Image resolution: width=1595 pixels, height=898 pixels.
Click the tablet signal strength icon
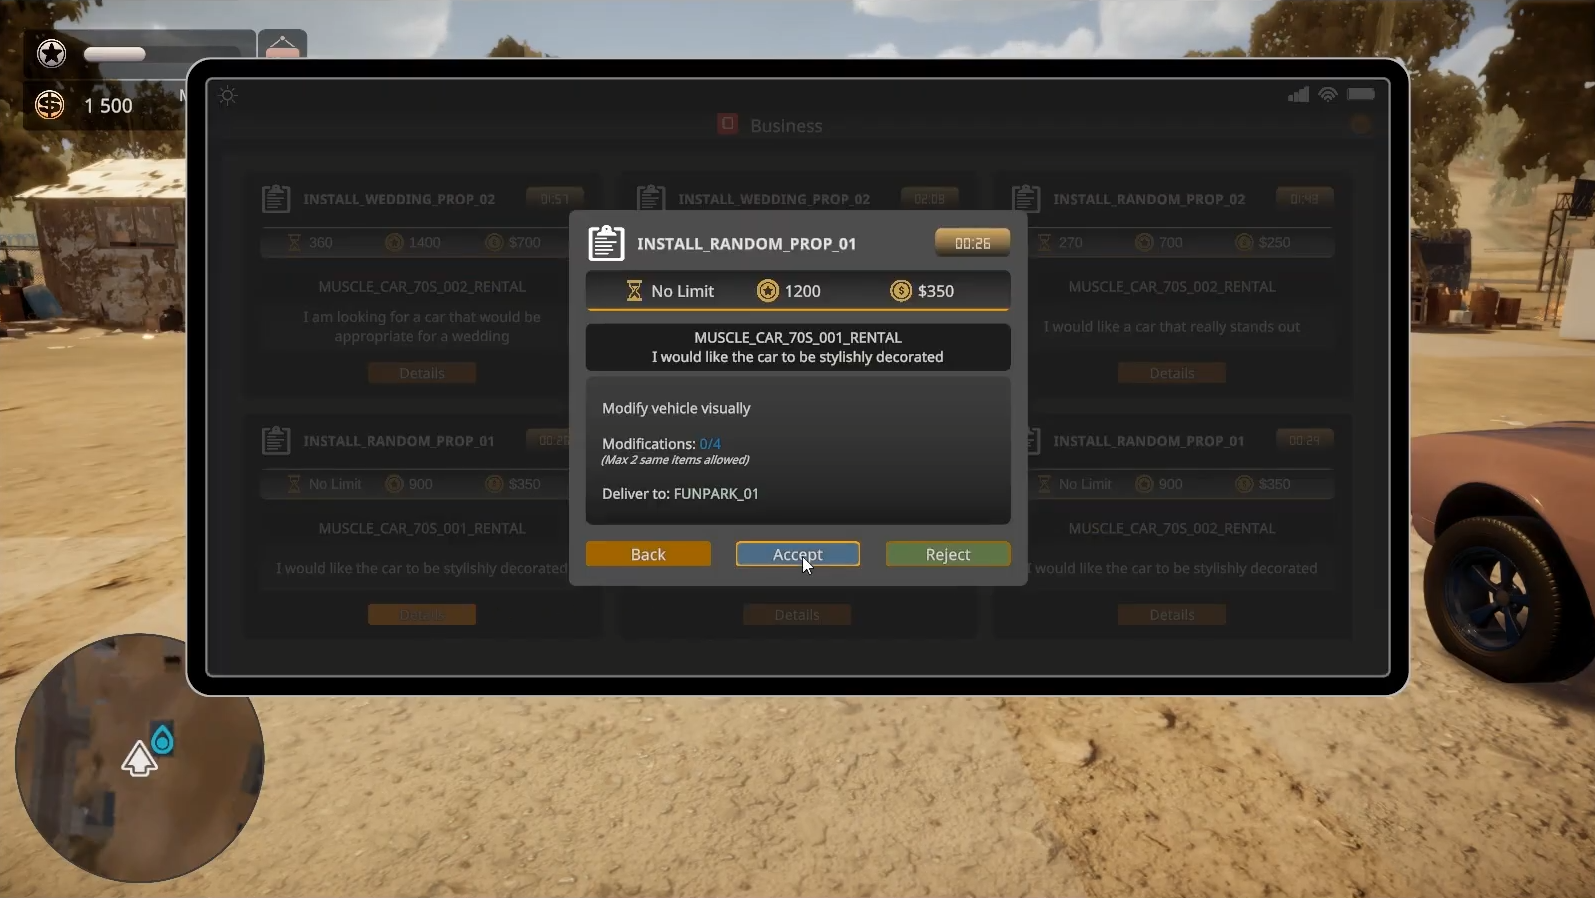point(1298,94)
